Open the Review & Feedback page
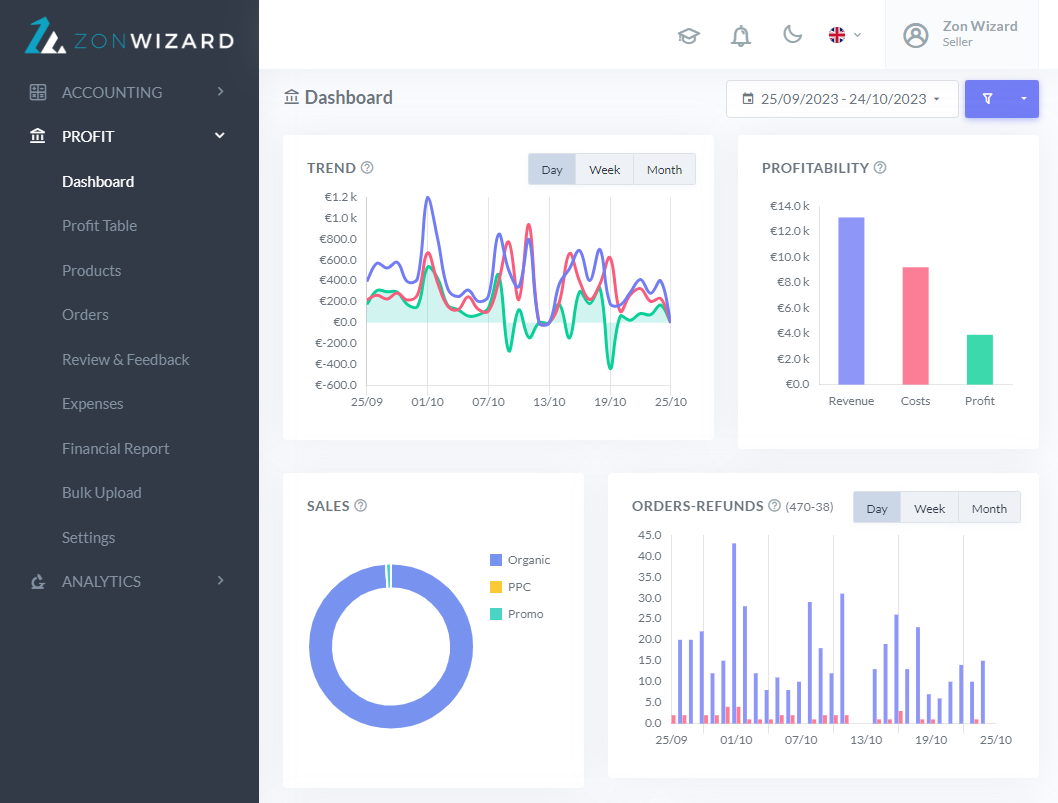 (126, 359)
